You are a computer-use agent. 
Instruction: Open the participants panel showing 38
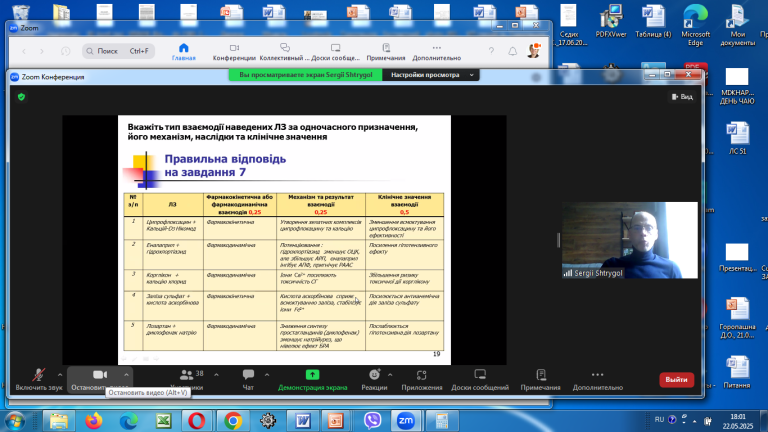click(x=187, y=380)
